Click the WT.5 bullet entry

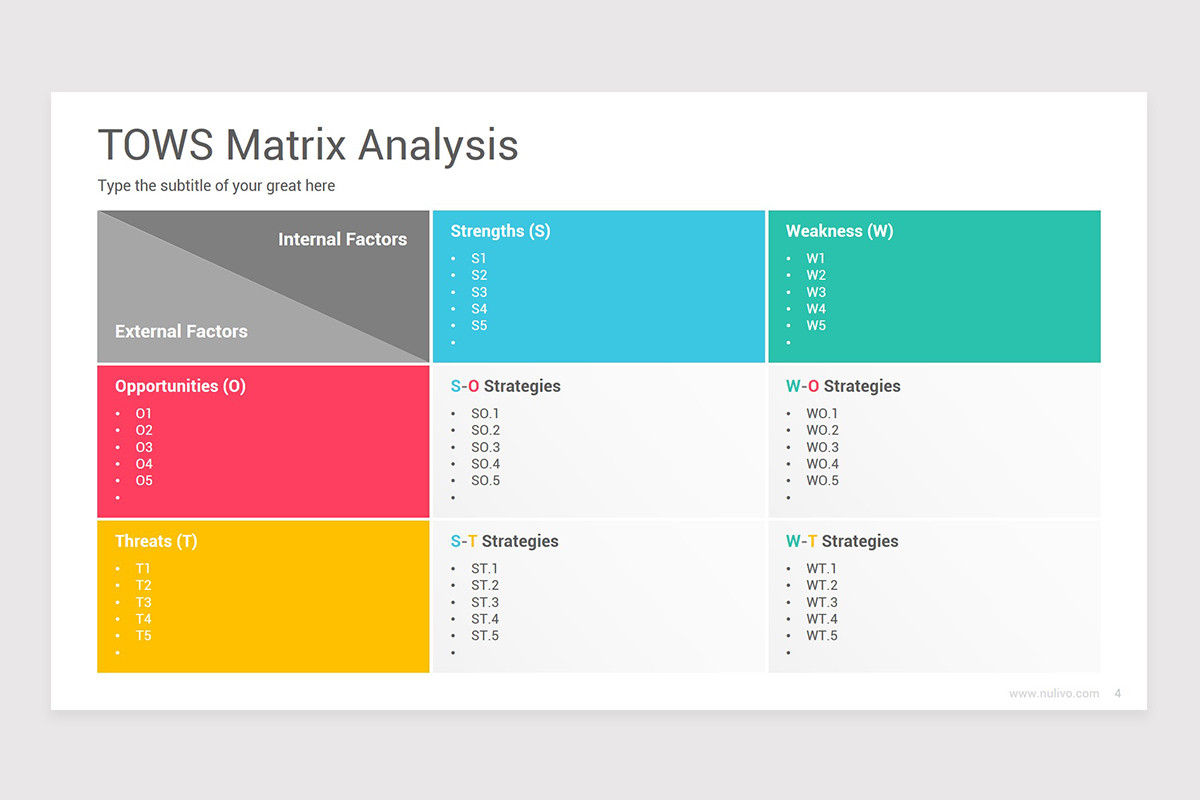(x=821, y=636)
